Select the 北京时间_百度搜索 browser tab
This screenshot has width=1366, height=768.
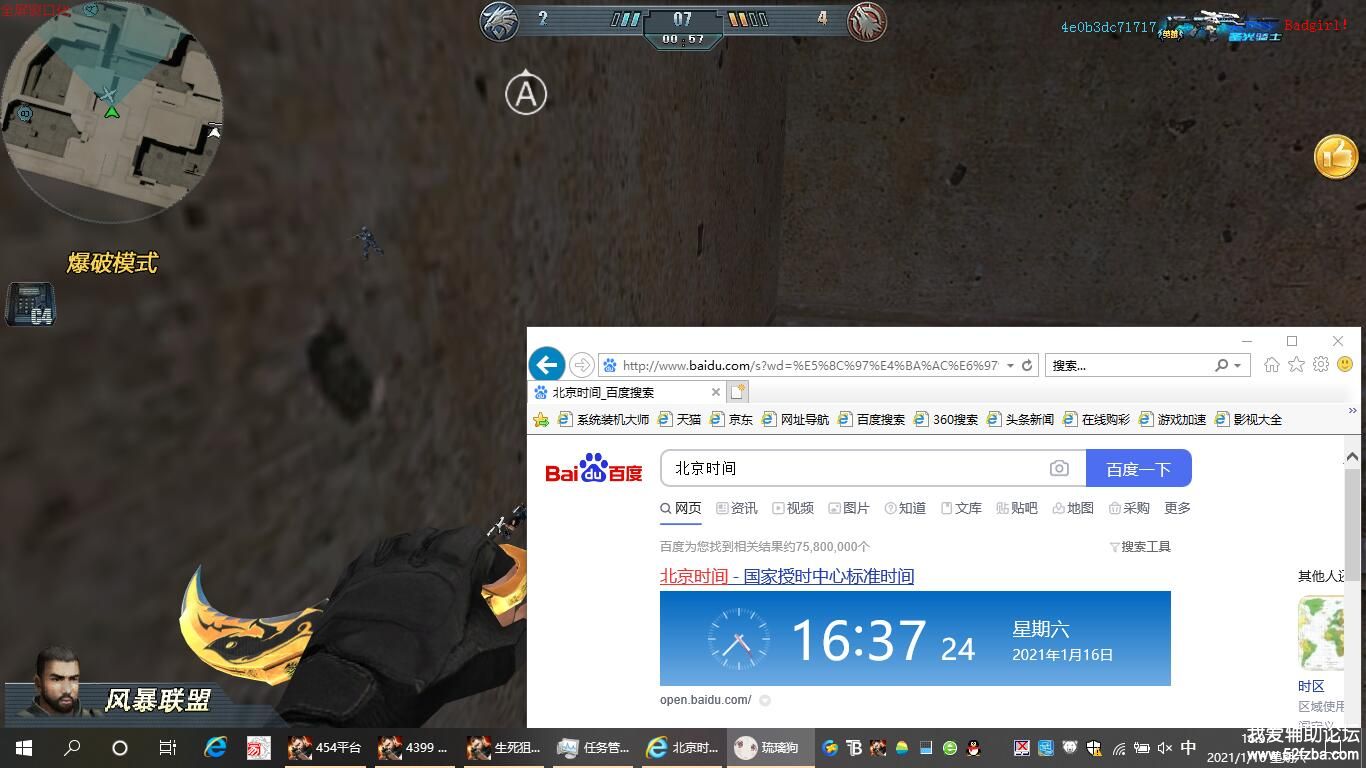click(627, 392)
